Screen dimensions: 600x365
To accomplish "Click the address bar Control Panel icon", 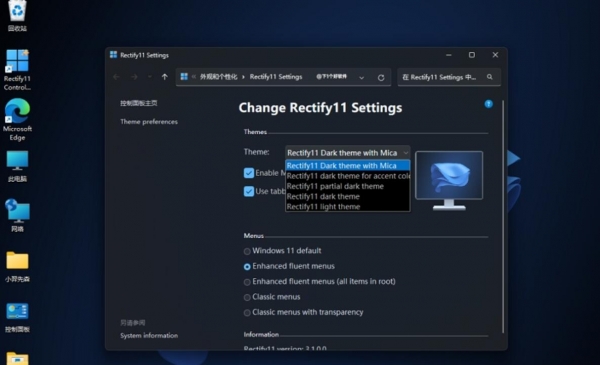I will pyautogui.click(x=184, y=77).
